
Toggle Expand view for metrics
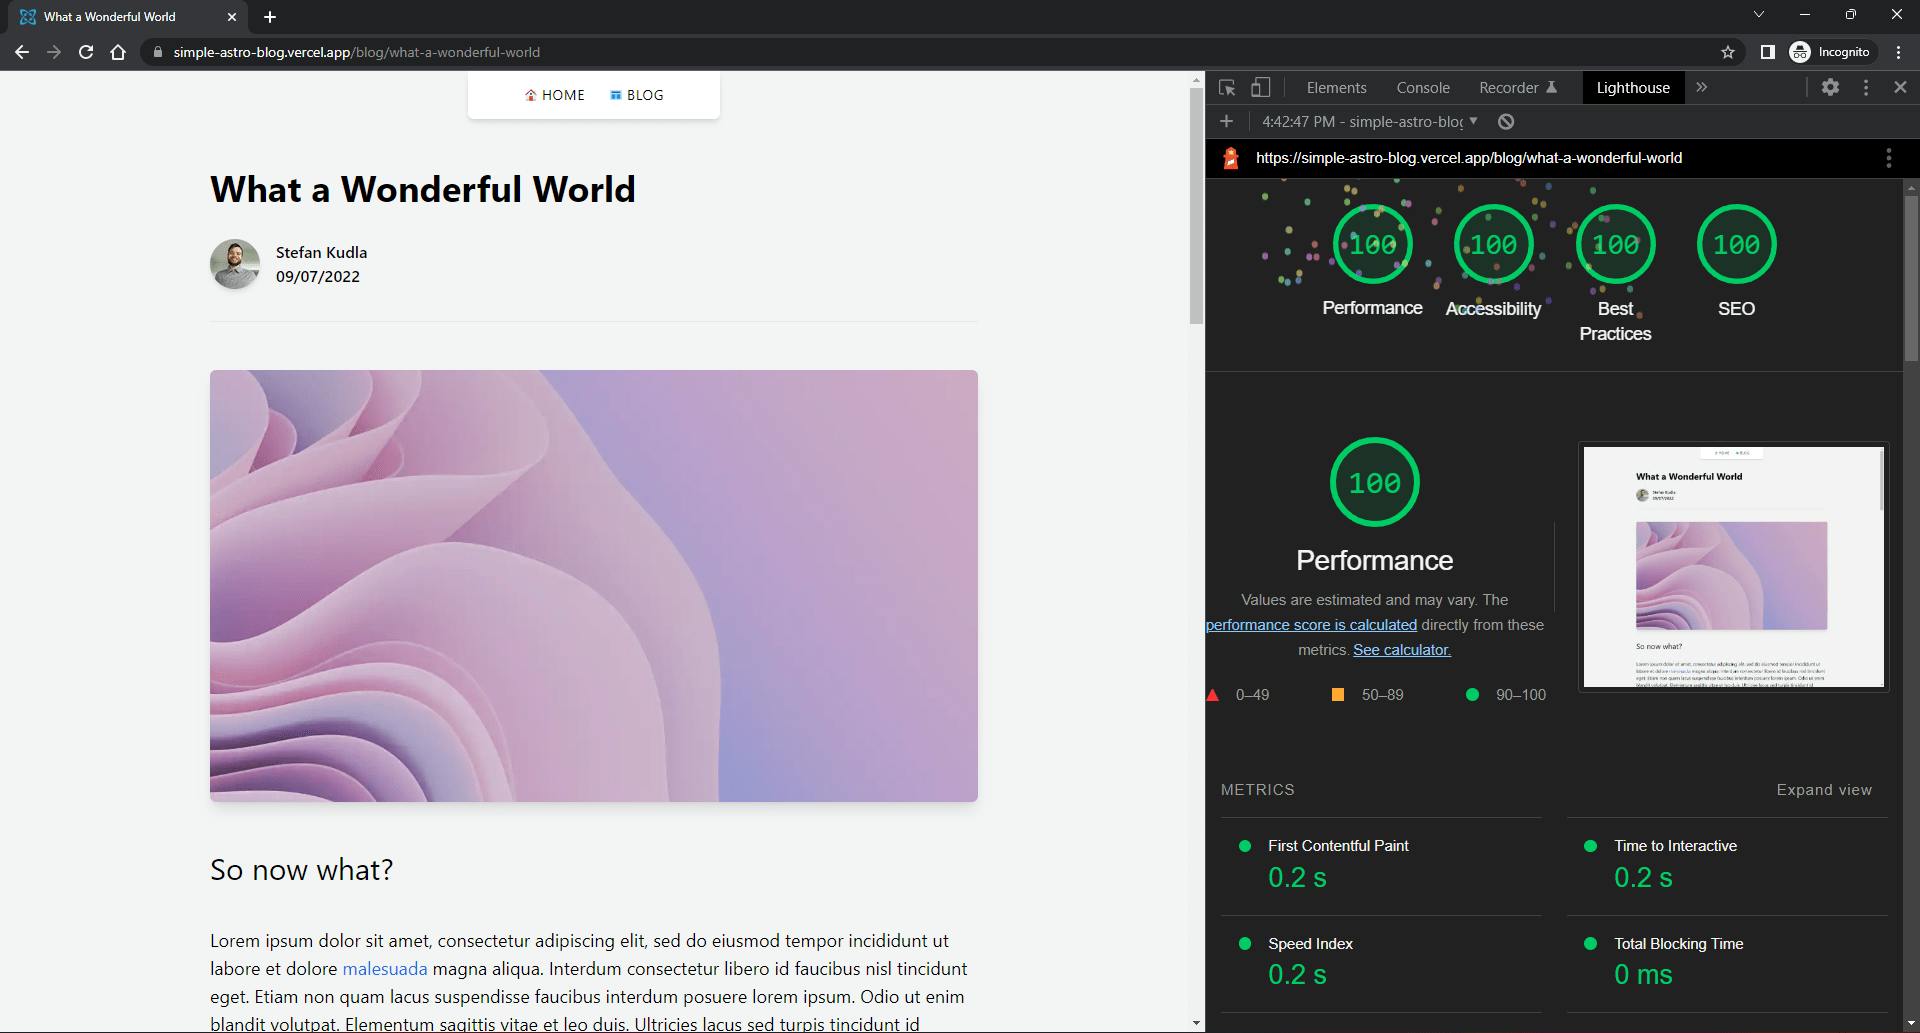click(1823, 790)
